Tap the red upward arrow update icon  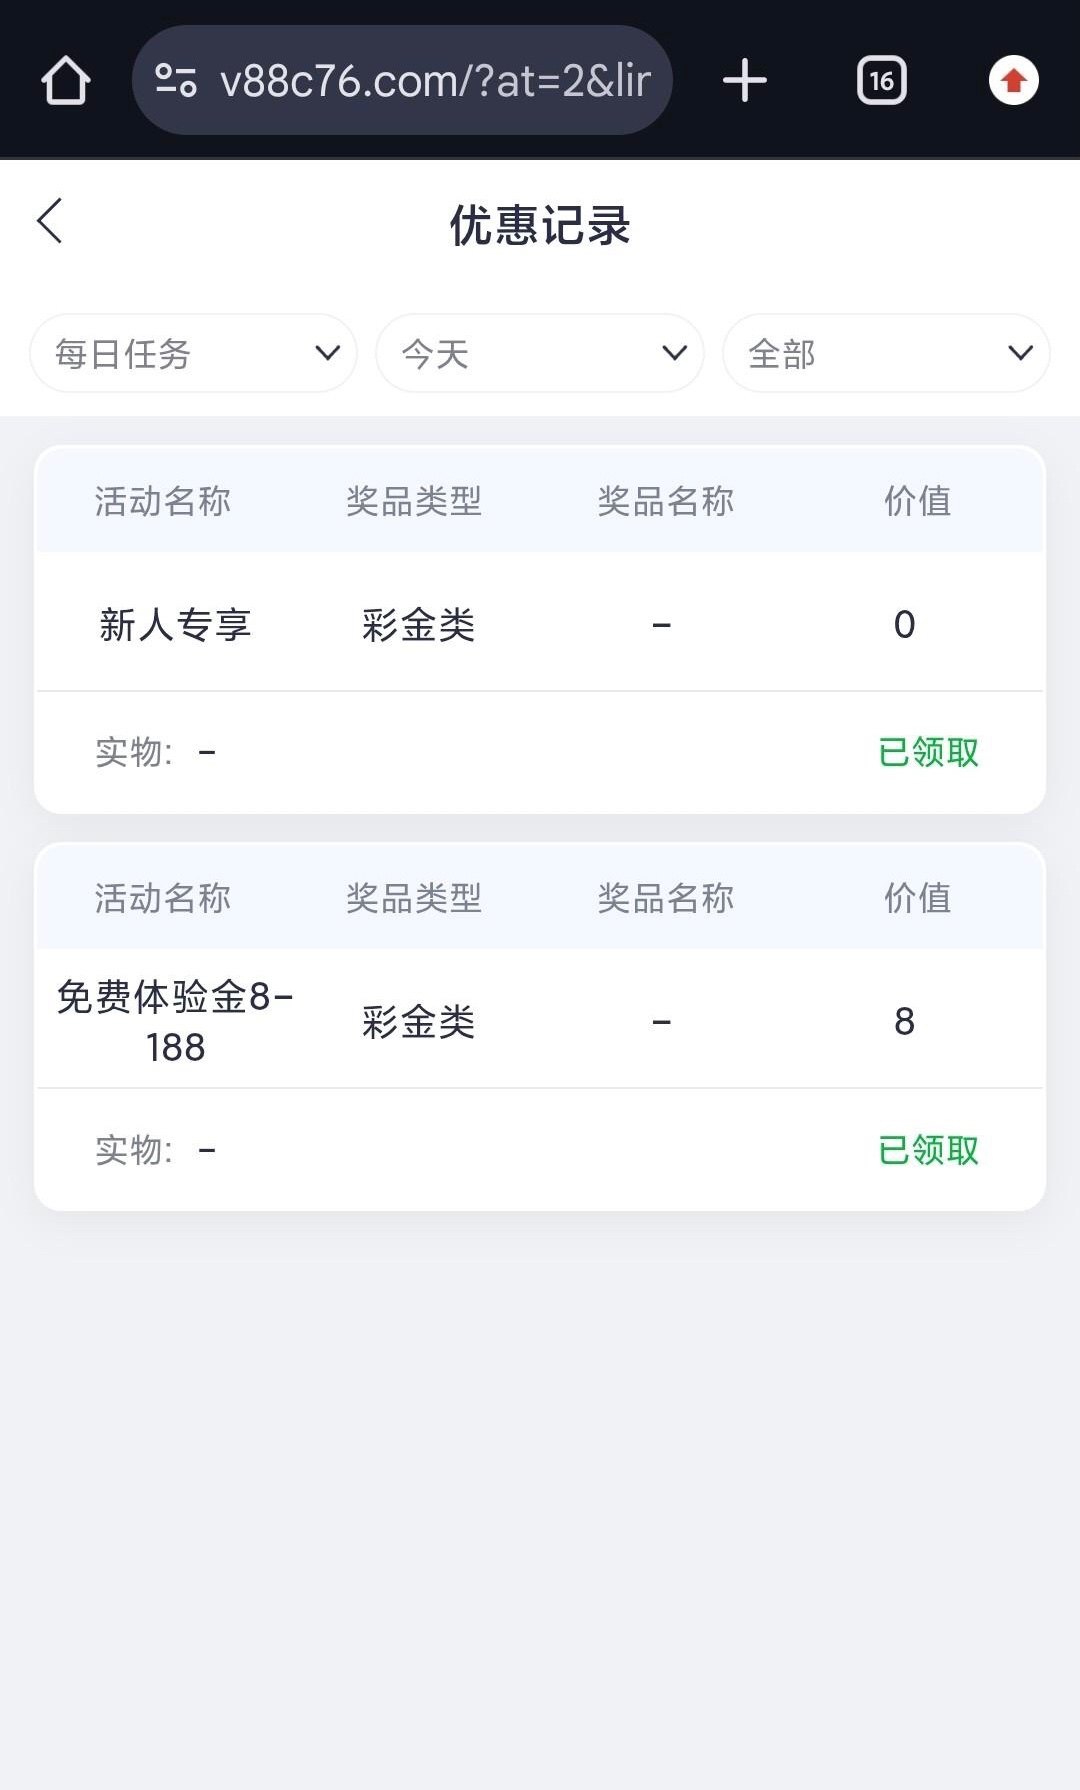[1013, 80]
